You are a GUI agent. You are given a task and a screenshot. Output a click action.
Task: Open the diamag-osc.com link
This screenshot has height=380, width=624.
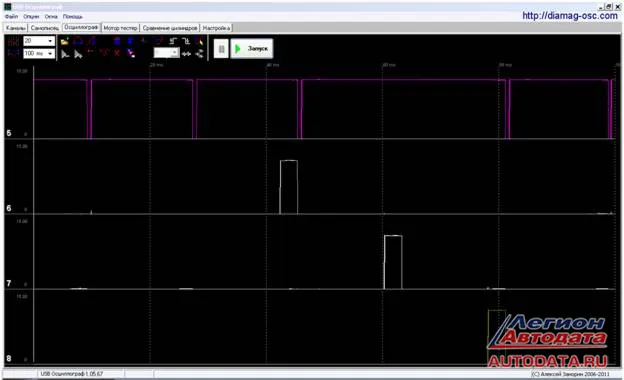coord(570,16)
